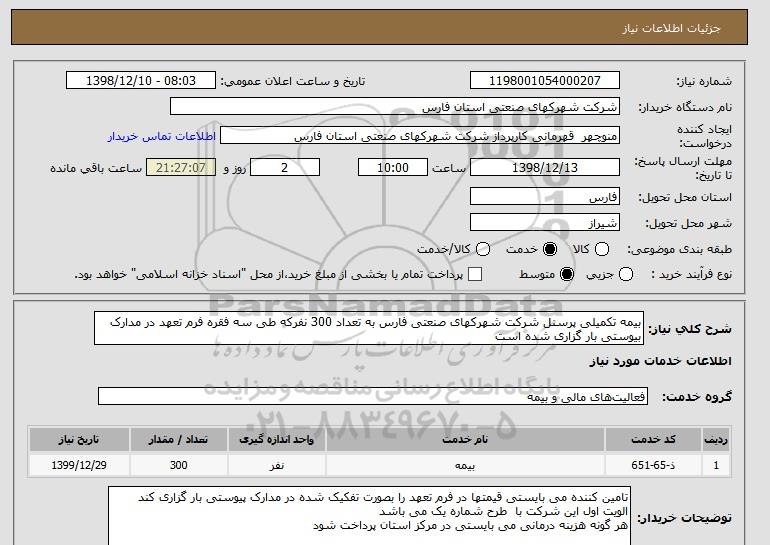Toggle the اسناد خزانه اسلامی payment checkbox
Screen dimensions: 770x545
(475, 274)
